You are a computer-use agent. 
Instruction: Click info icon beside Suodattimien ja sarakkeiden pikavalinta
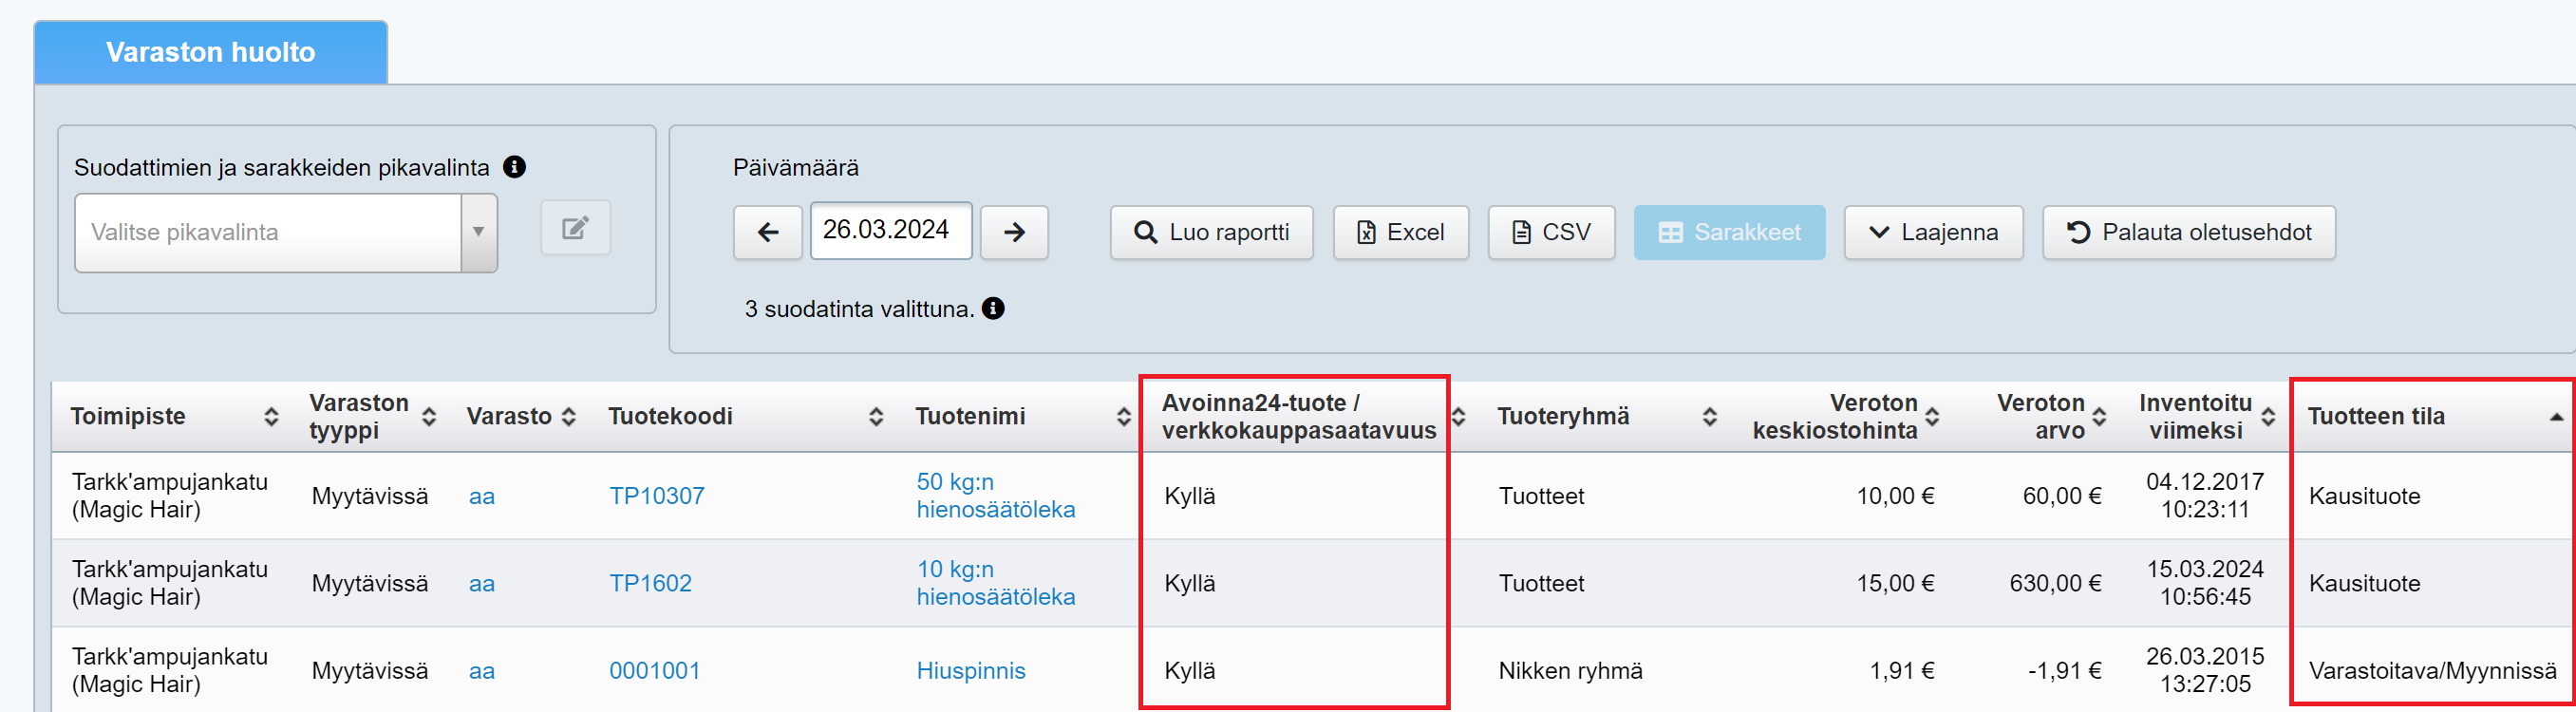[x=514, y=167]
